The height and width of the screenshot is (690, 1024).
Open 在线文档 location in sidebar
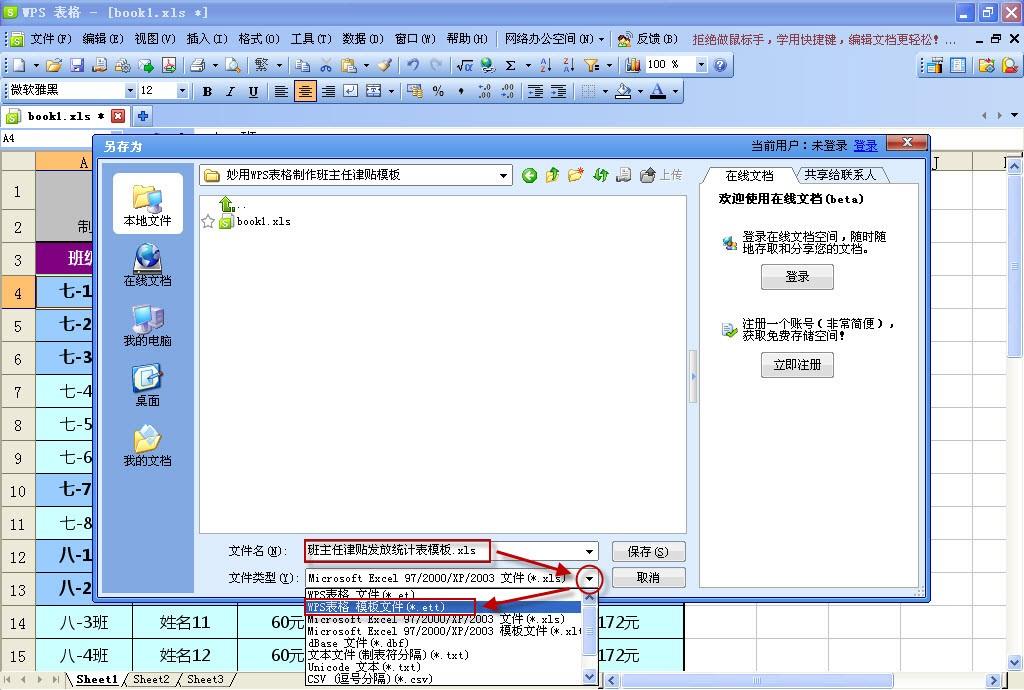tap(147, 266)
